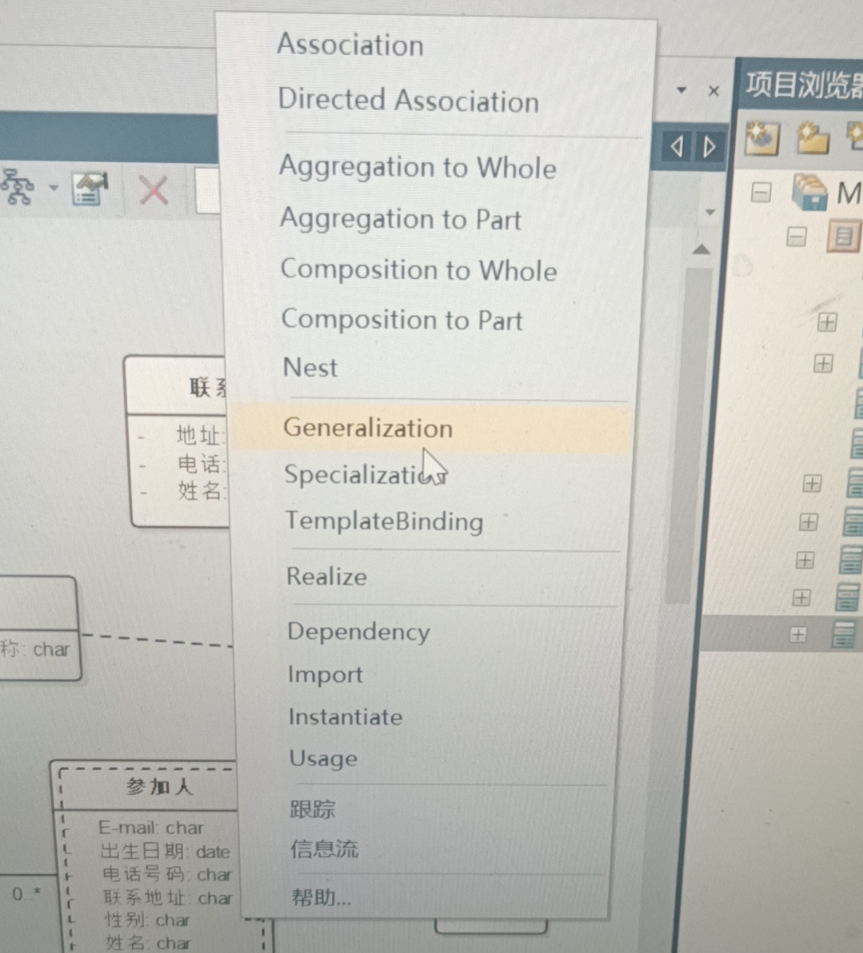Expand a plus-box item in the Project Browser tree
863x953 pixels.
[x=826, y=323]
